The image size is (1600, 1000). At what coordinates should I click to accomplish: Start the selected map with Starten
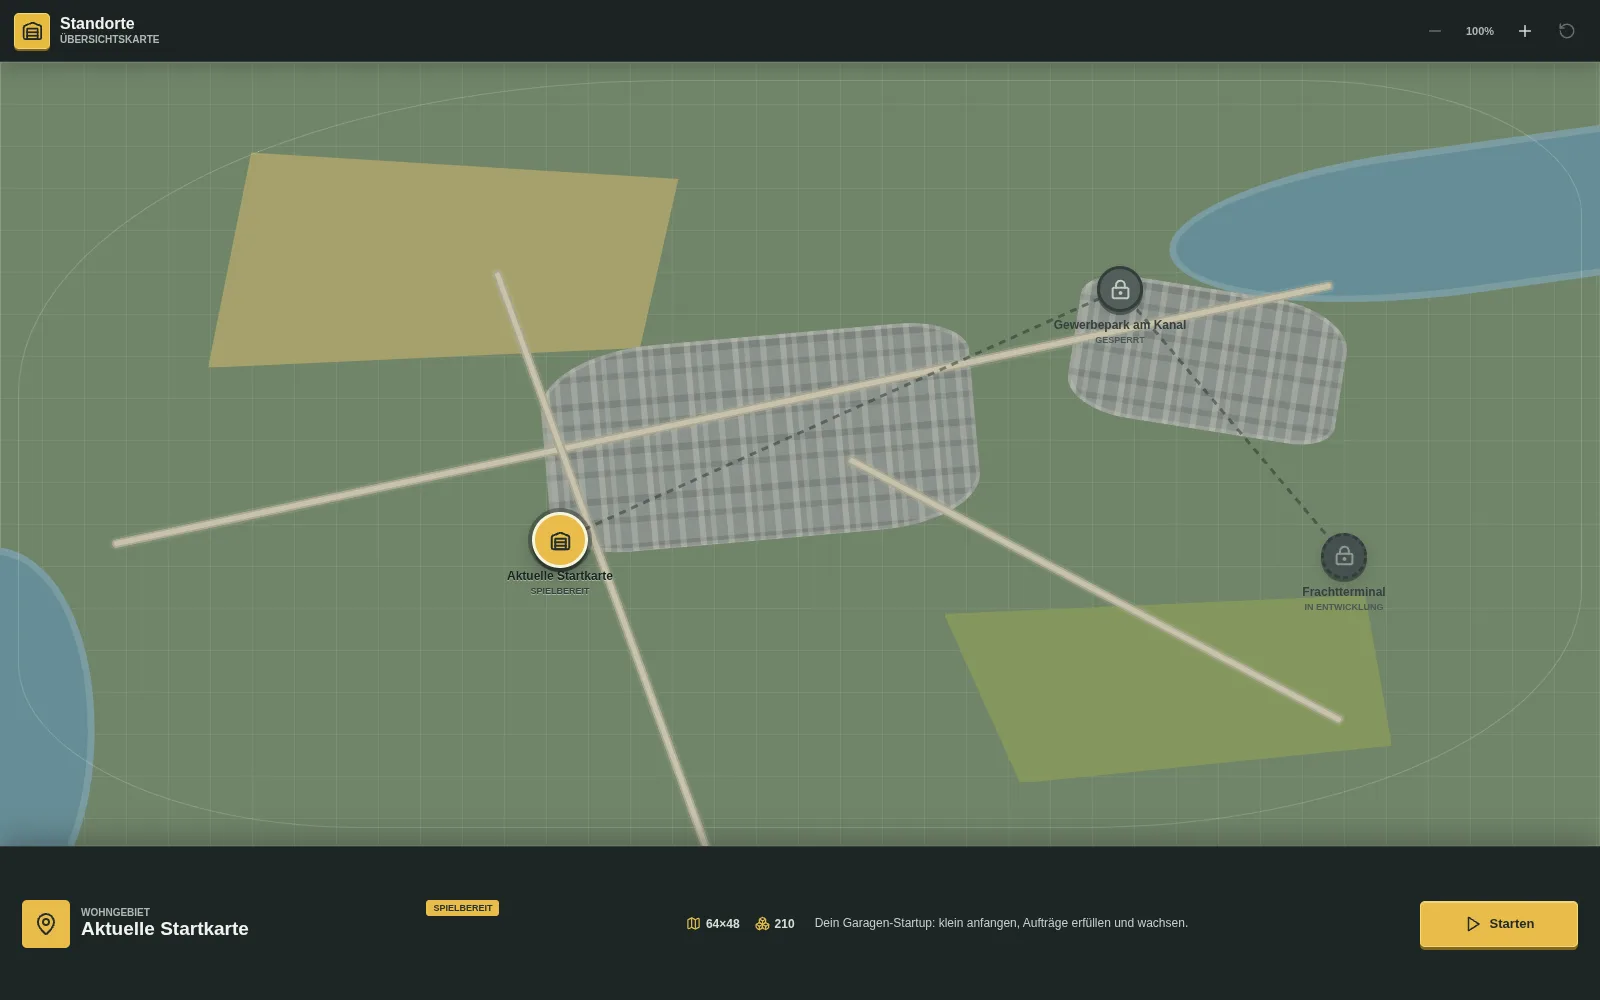1499,924
